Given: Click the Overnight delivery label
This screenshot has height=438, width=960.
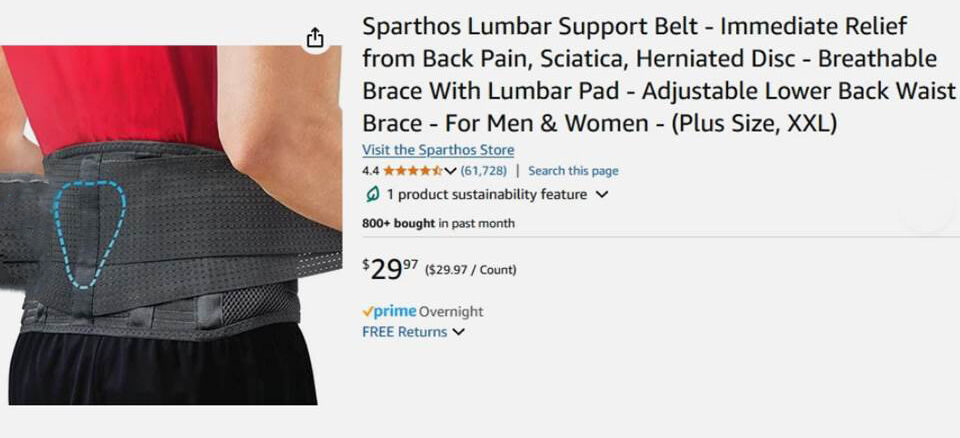Looking at the screenshot, I should point(451,312).
